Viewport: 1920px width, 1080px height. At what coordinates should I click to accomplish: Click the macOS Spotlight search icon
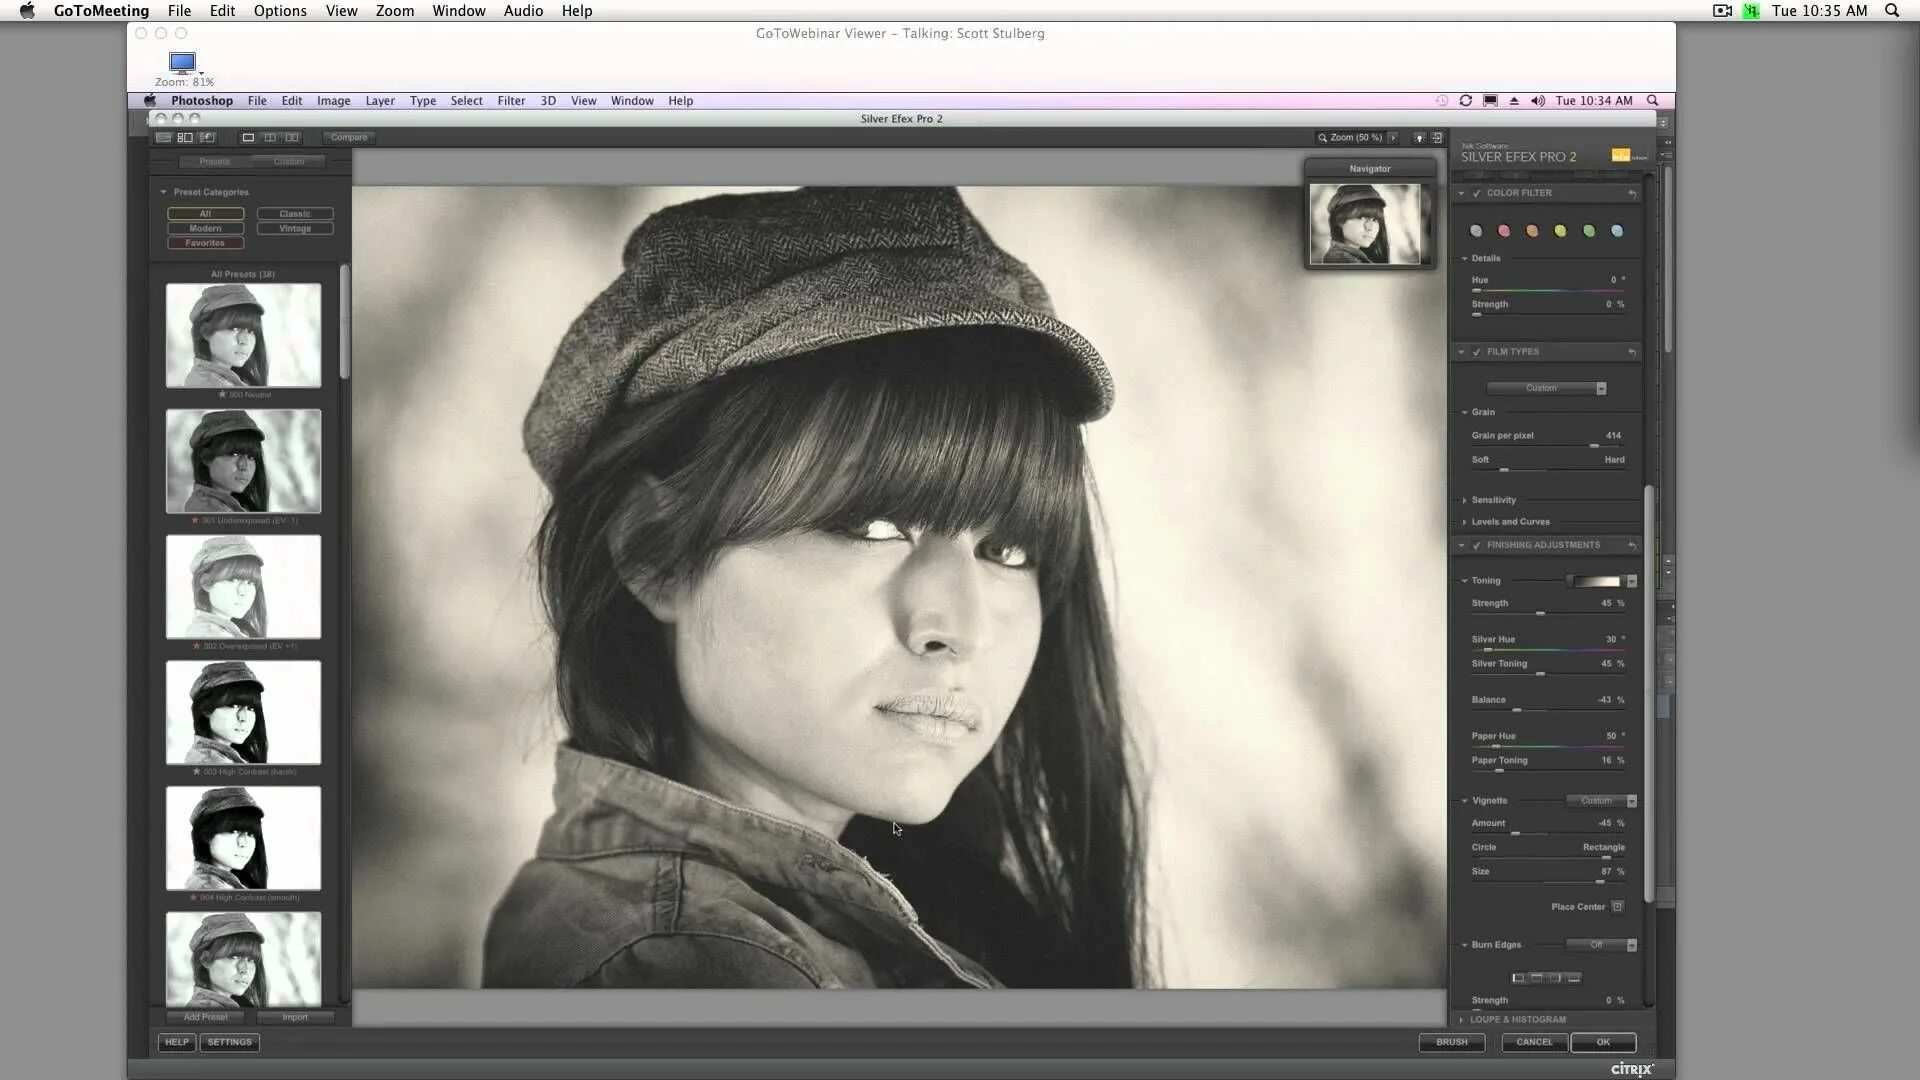pos(1892,11)
